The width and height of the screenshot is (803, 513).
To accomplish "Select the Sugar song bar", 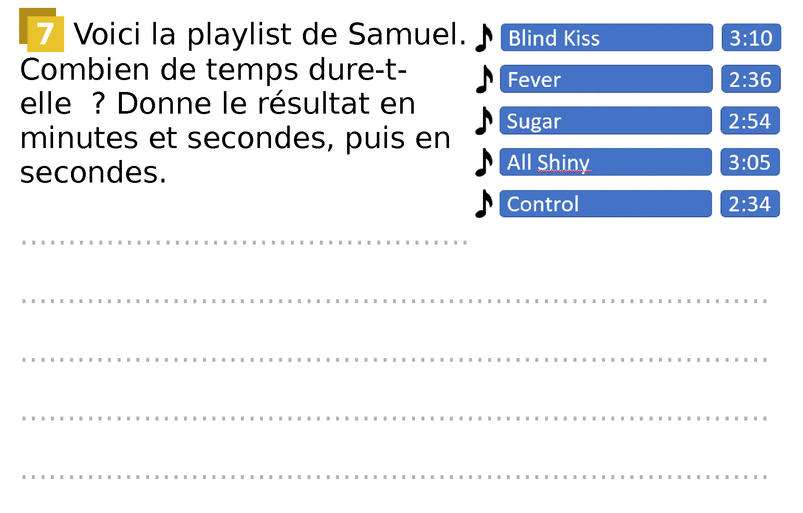I will click(606, 121).
